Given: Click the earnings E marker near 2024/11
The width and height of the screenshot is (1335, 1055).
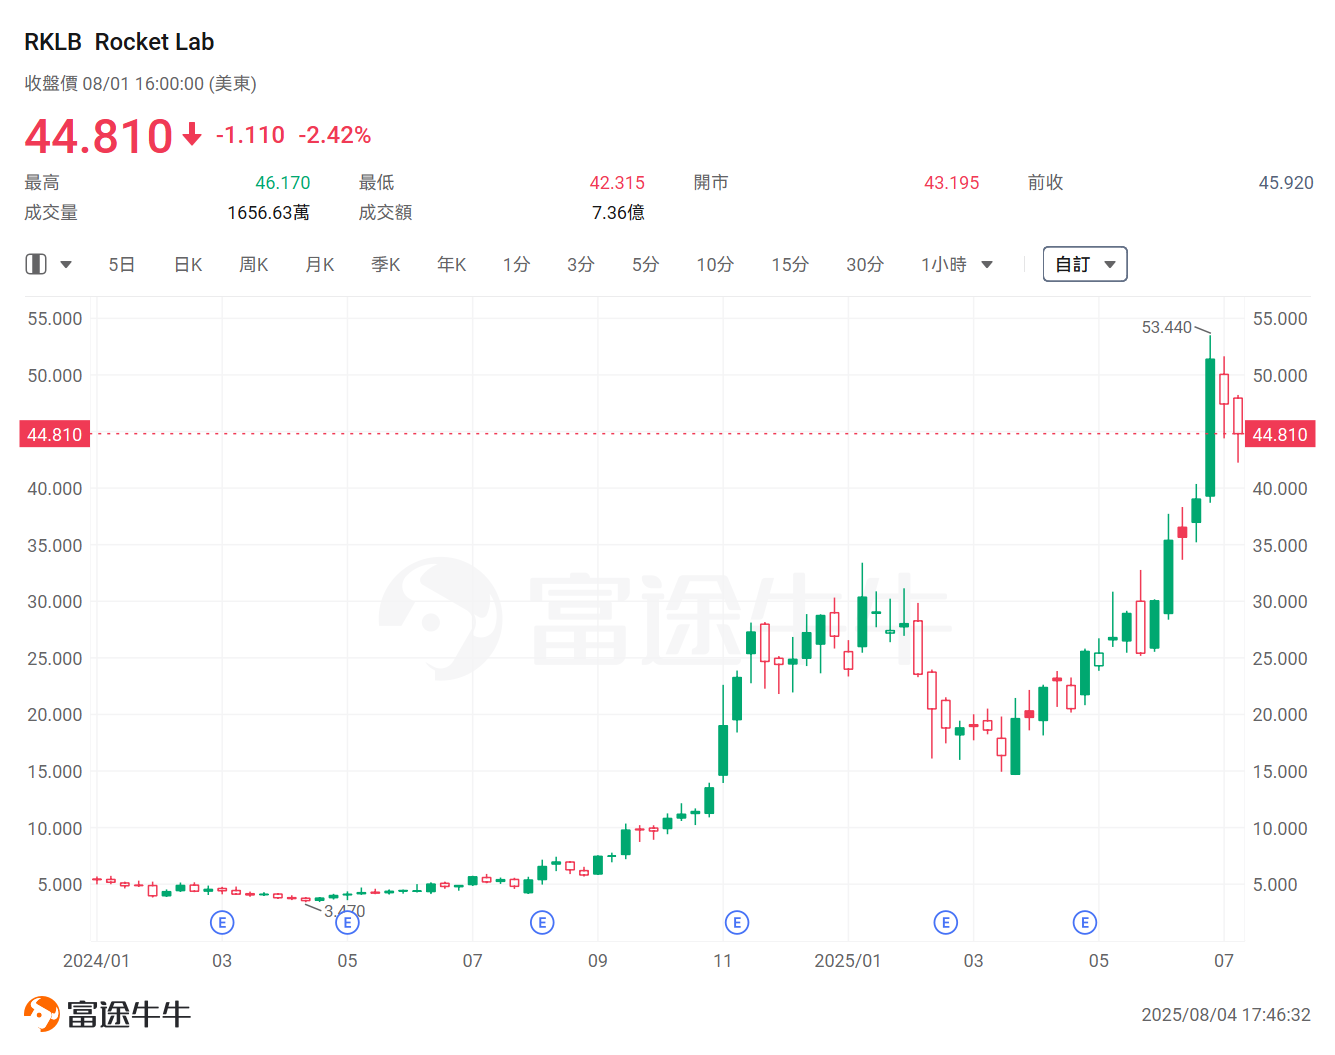Looking at the screenshot, I should pyautogui.click(x=737, y=922).
